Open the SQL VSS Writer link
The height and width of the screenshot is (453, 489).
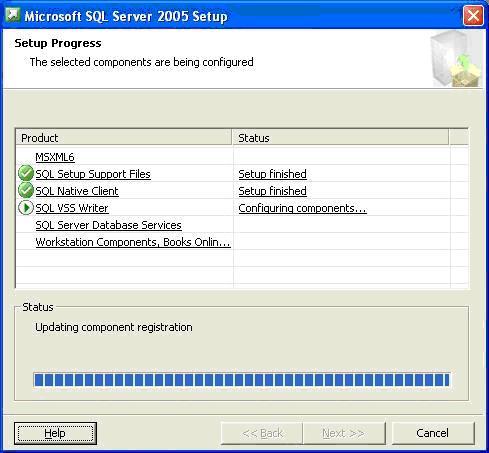click(72, 208)
